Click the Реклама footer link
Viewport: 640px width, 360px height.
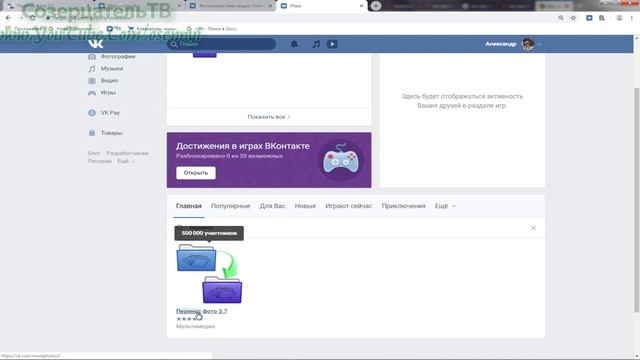(100, 161)
